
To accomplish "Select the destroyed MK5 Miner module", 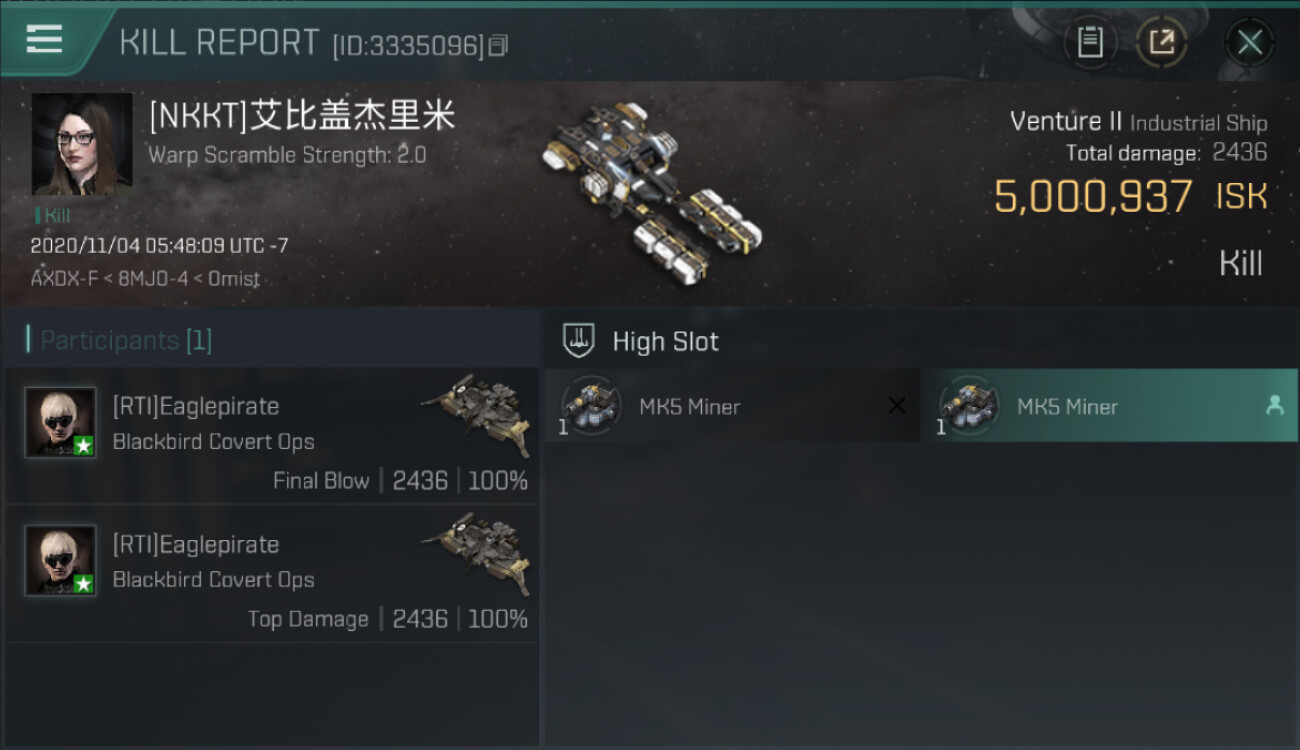I will [732, 406].
